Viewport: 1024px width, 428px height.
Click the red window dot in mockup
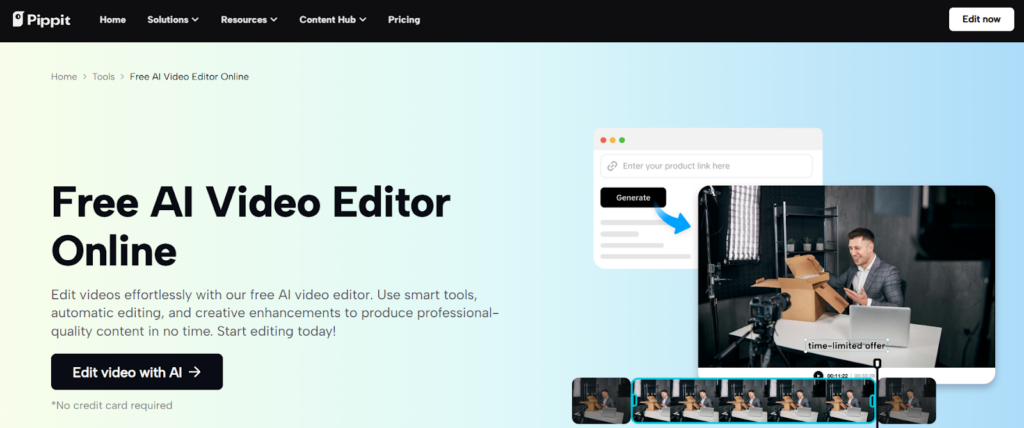click(x=603, y=140)
